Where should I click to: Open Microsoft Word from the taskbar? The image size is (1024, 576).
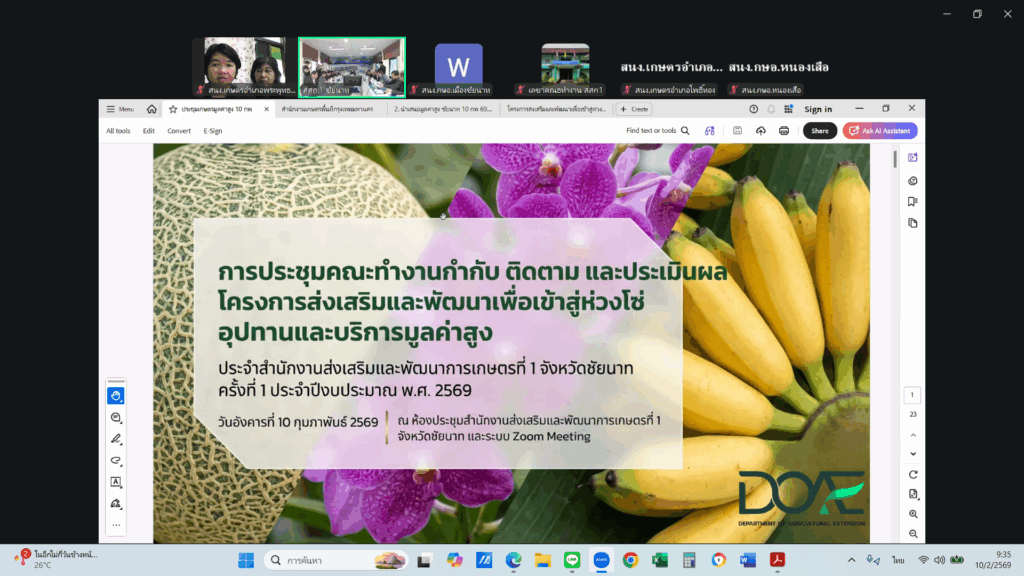(x=747, y=560)
